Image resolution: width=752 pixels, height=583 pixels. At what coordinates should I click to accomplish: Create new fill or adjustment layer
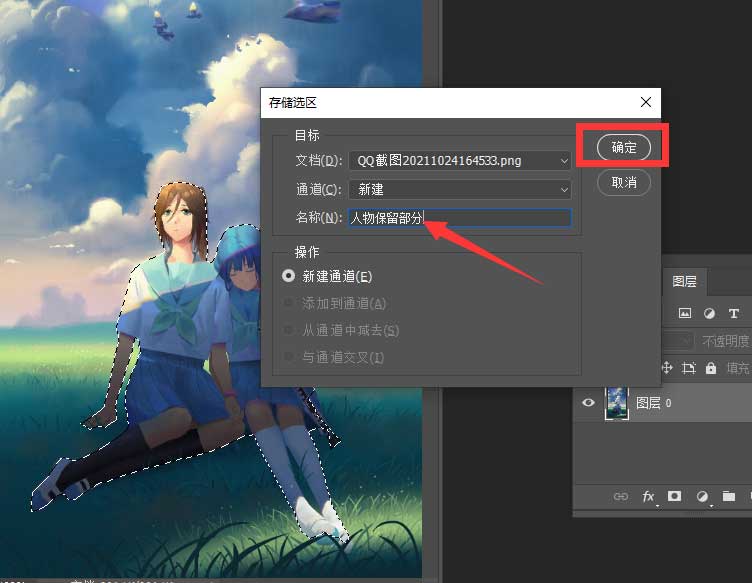[702, 496]
